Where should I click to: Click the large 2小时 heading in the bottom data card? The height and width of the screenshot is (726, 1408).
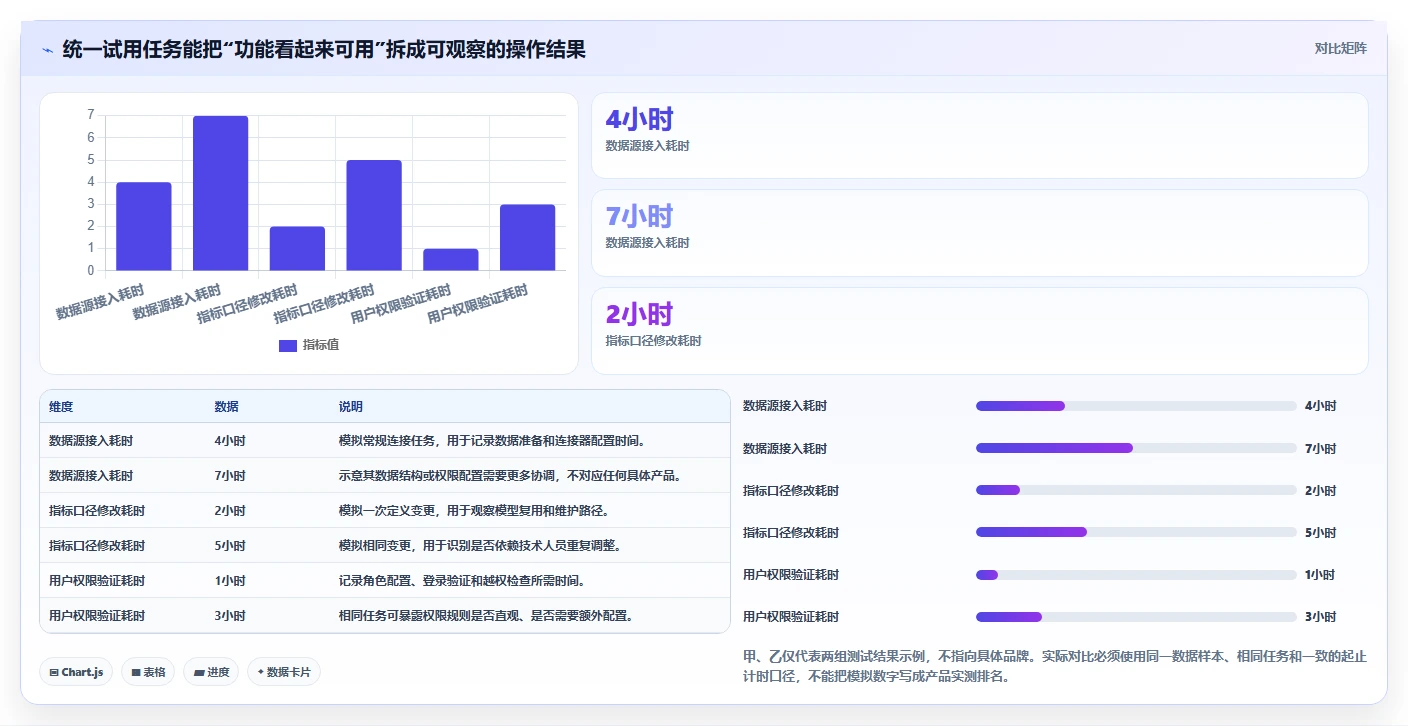(x=639, y=314)
